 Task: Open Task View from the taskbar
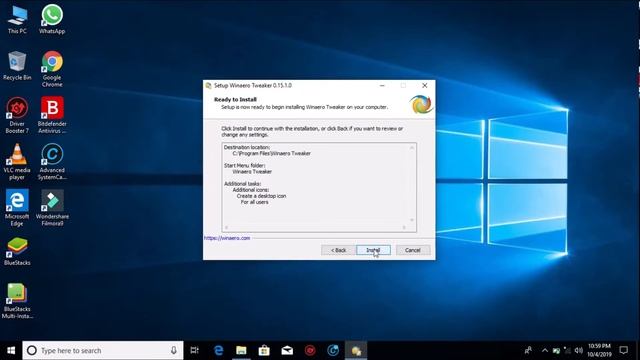195,351
